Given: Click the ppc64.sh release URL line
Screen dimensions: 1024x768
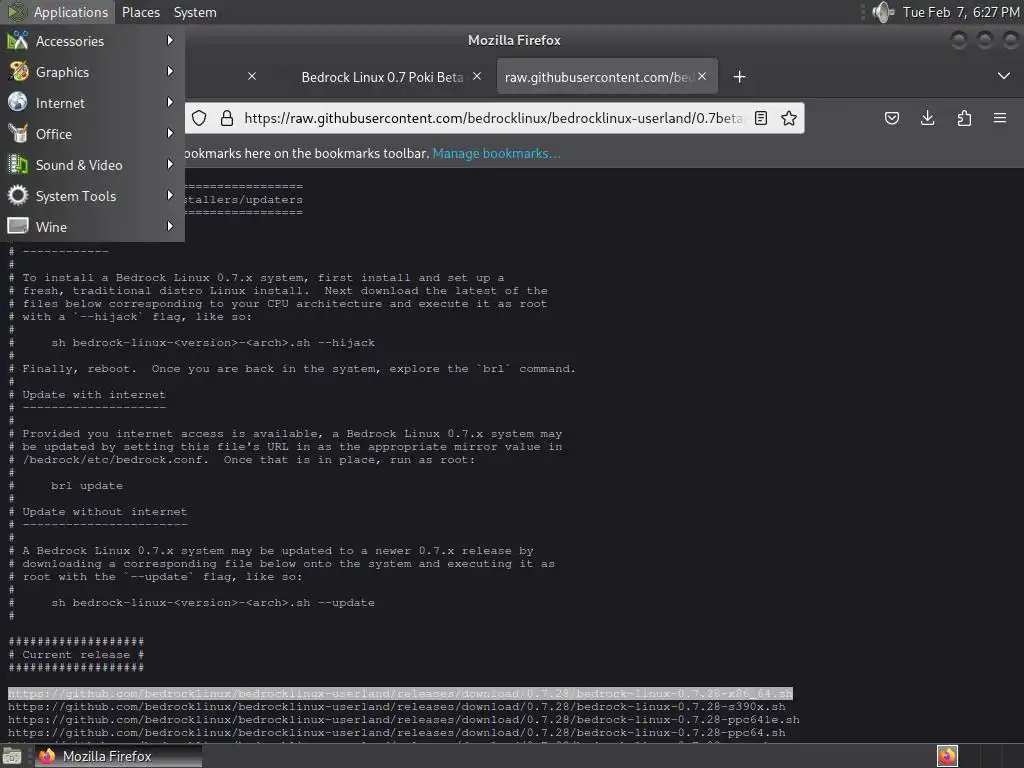Looking at the screenshot, I should [396, 733].
